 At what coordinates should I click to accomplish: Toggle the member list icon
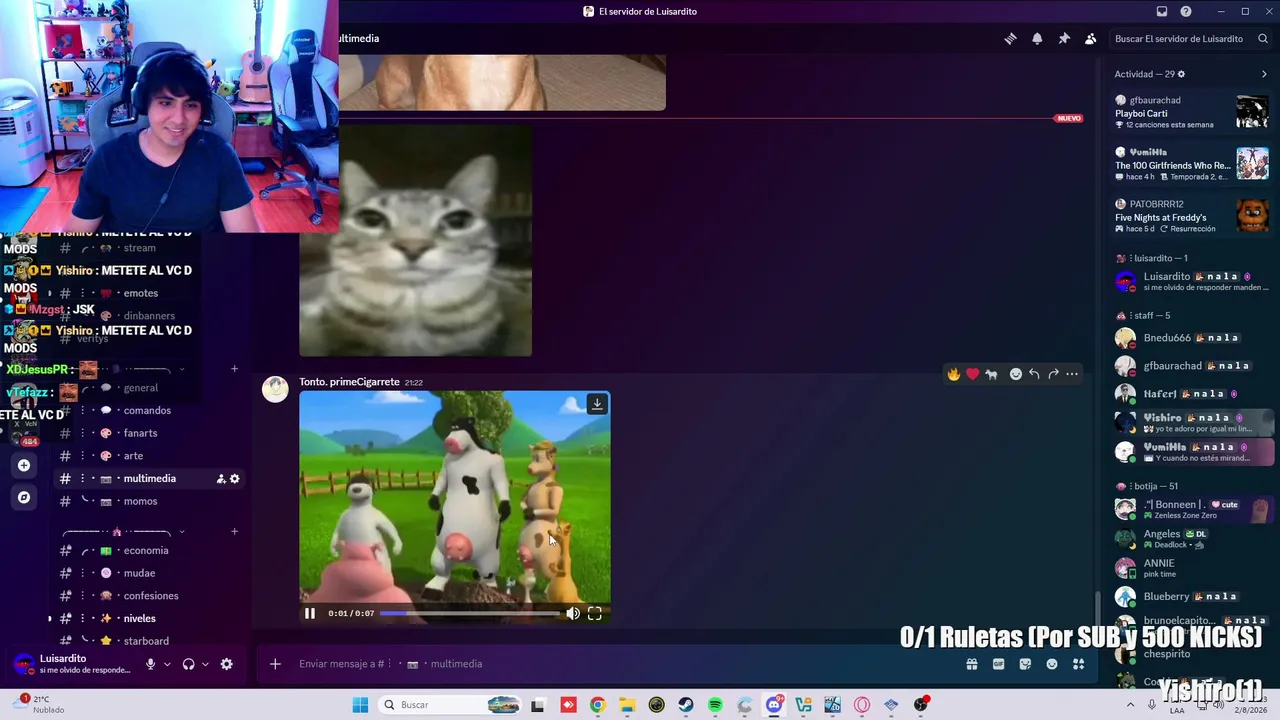tap(1091, 39)
